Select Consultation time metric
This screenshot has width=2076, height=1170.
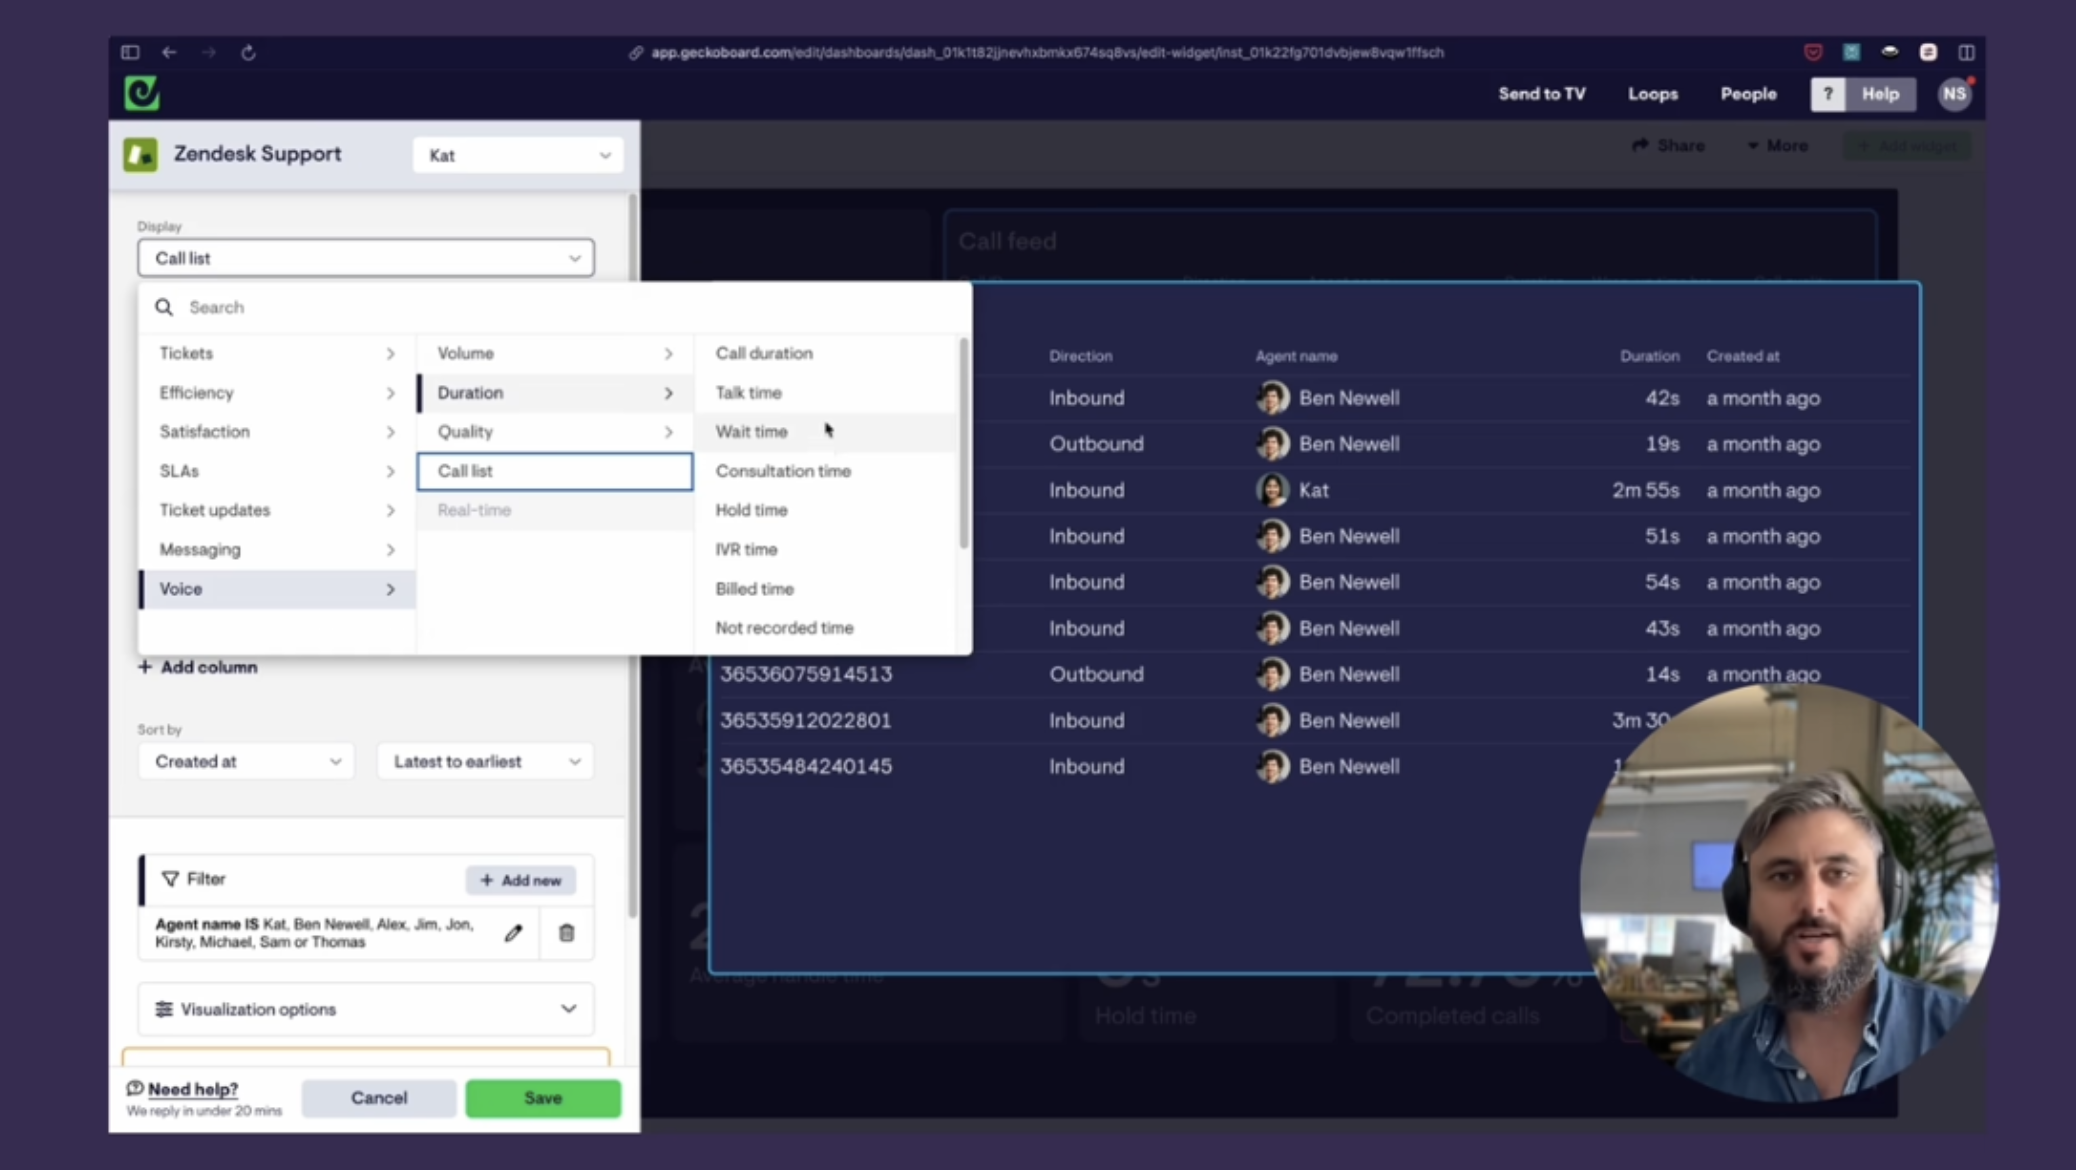click(x=826, y=470)
